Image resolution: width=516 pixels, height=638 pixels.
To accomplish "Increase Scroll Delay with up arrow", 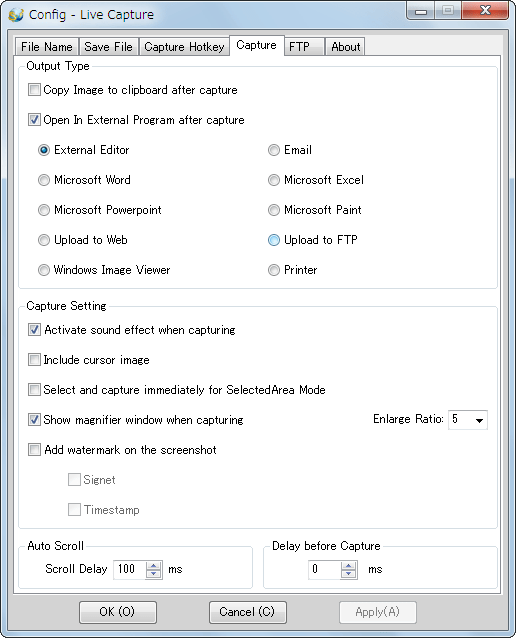I will tap(153, 565).
